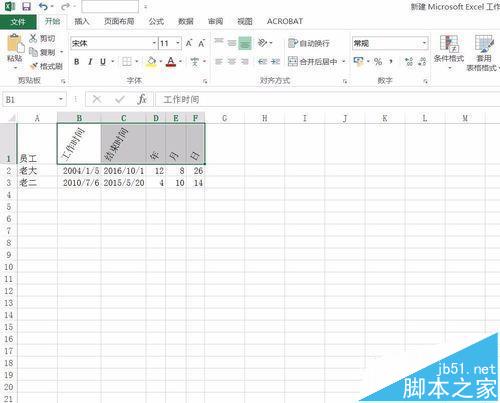Switch to the 公式 Formulas tab

point(156,21)
